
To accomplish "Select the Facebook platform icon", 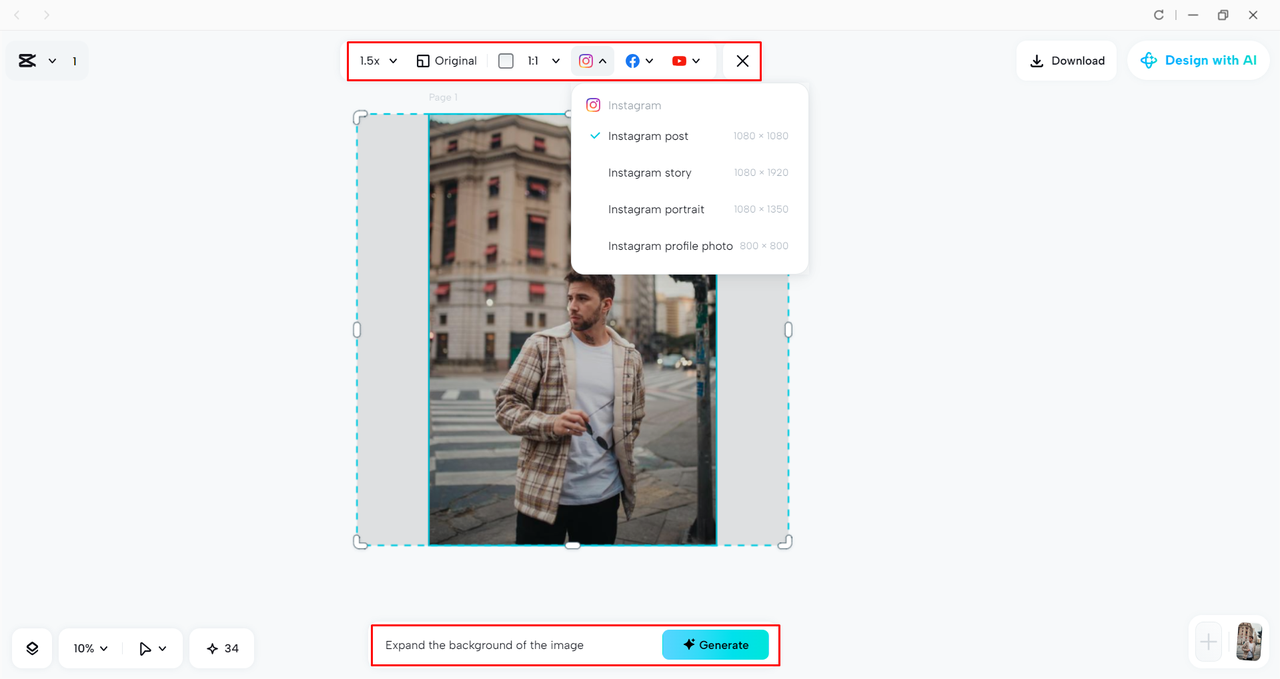I will (x=632, y=60).
